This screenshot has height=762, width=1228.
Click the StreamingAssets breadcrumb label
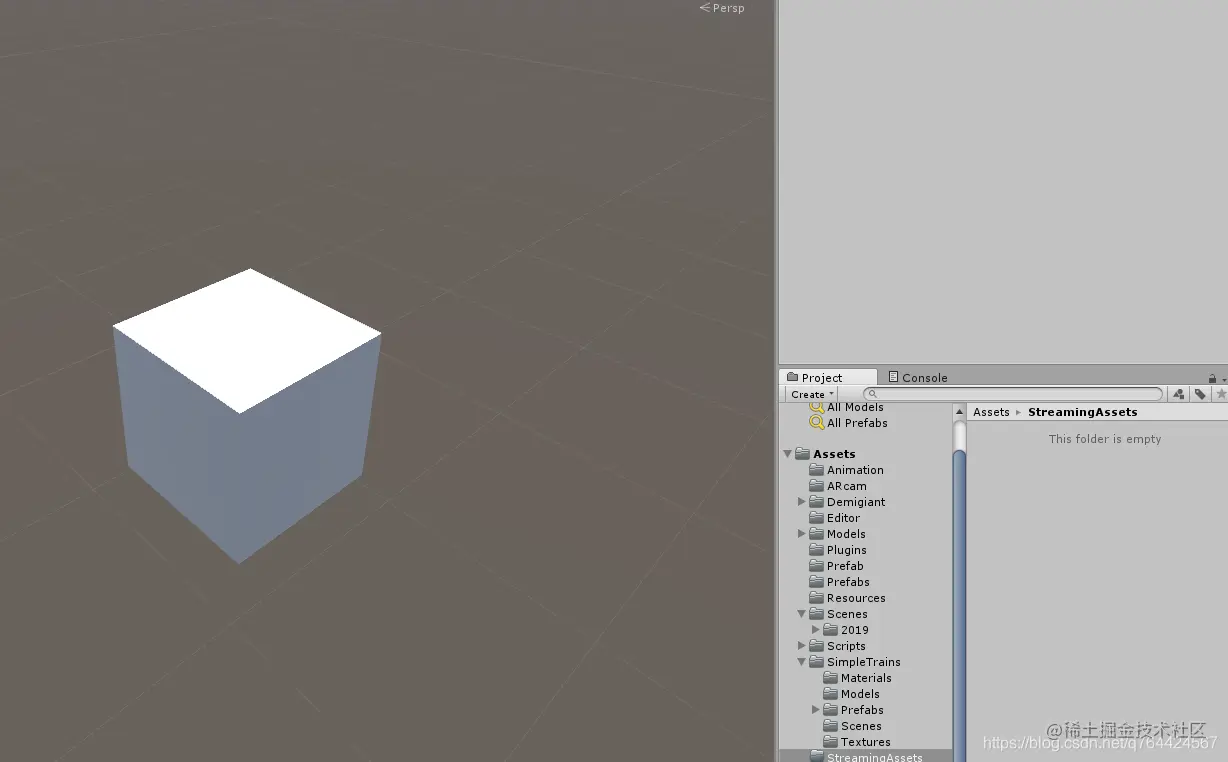point(1082,412)
